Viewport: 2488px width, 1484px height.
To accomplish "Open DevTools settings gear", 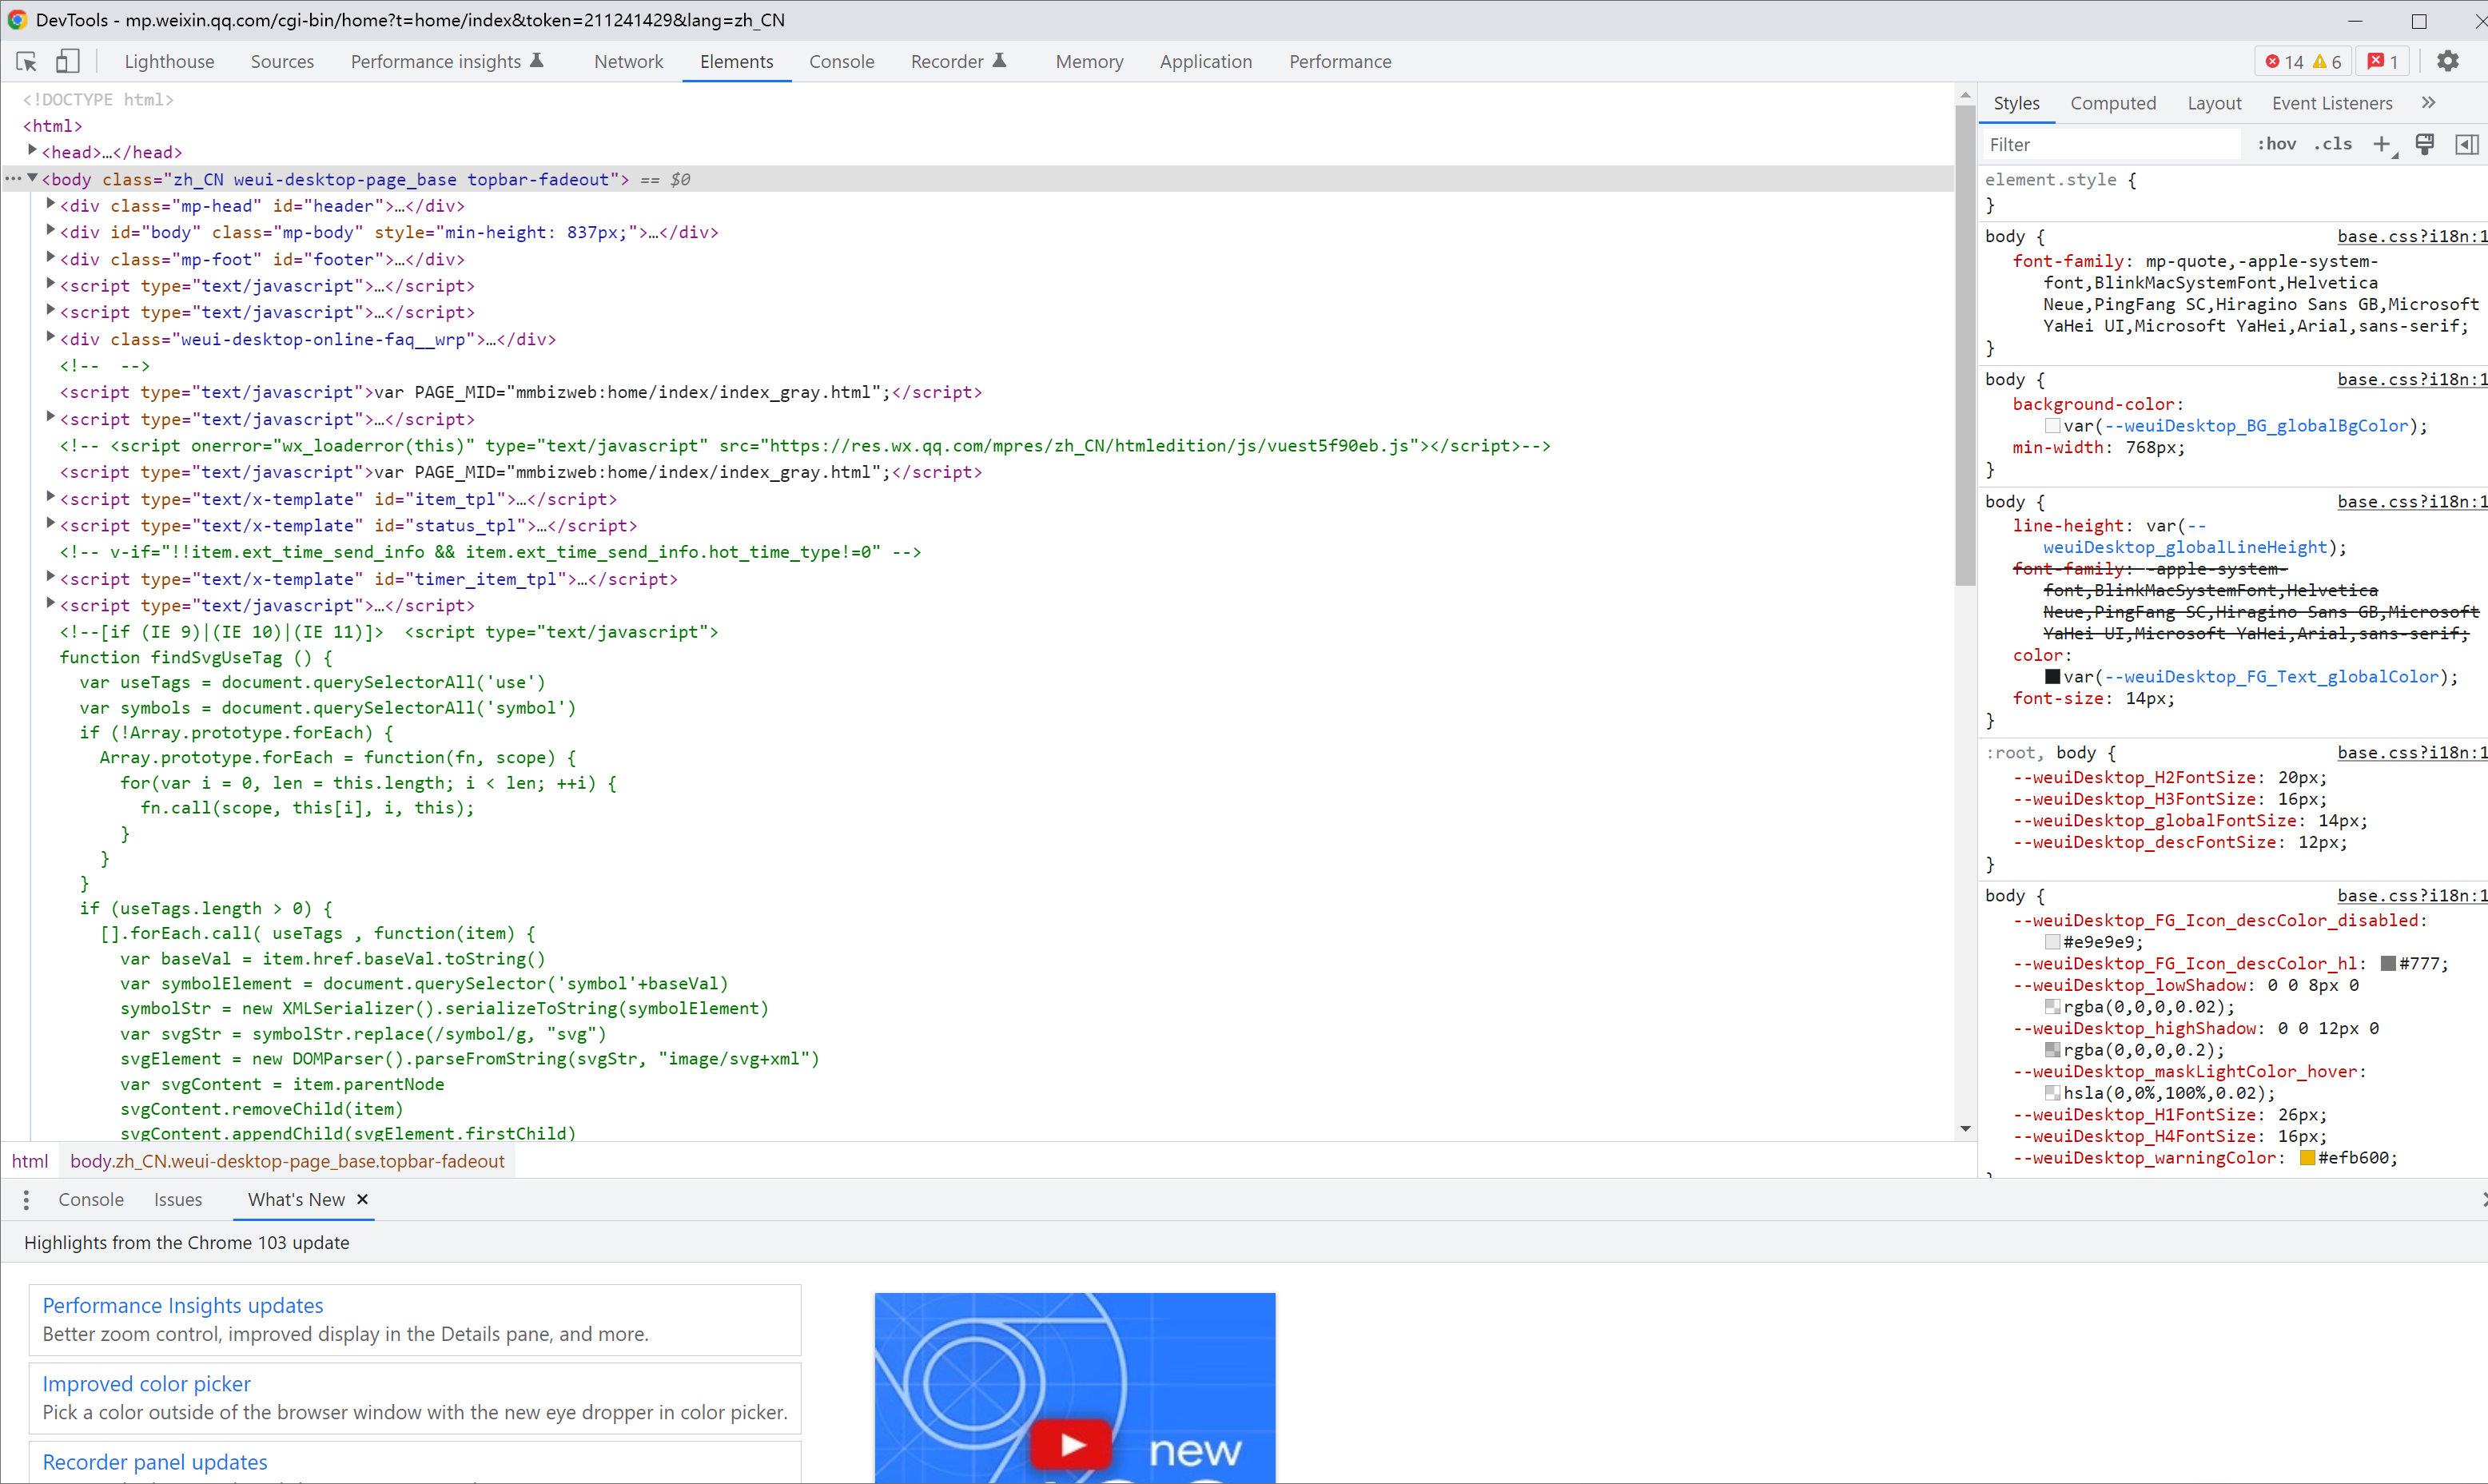I will (x=2447, y=62).
